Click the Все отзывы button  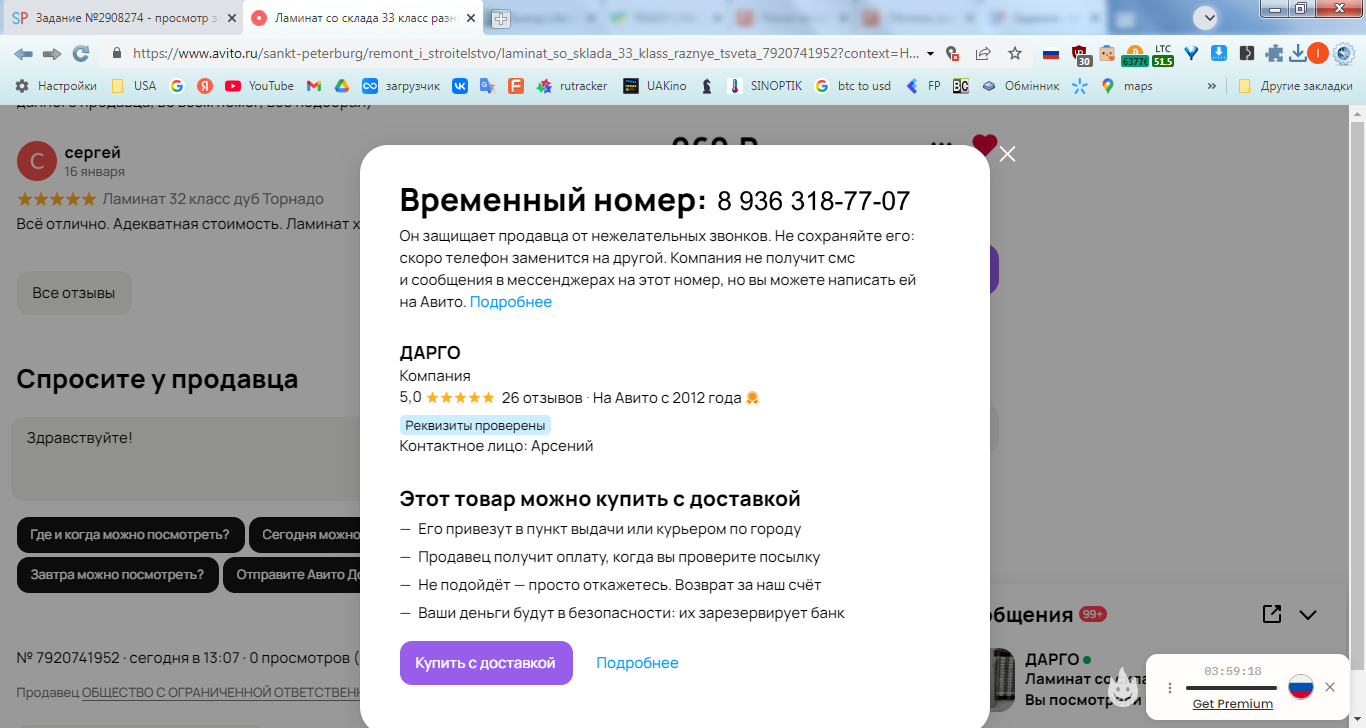tap(74, 293)
